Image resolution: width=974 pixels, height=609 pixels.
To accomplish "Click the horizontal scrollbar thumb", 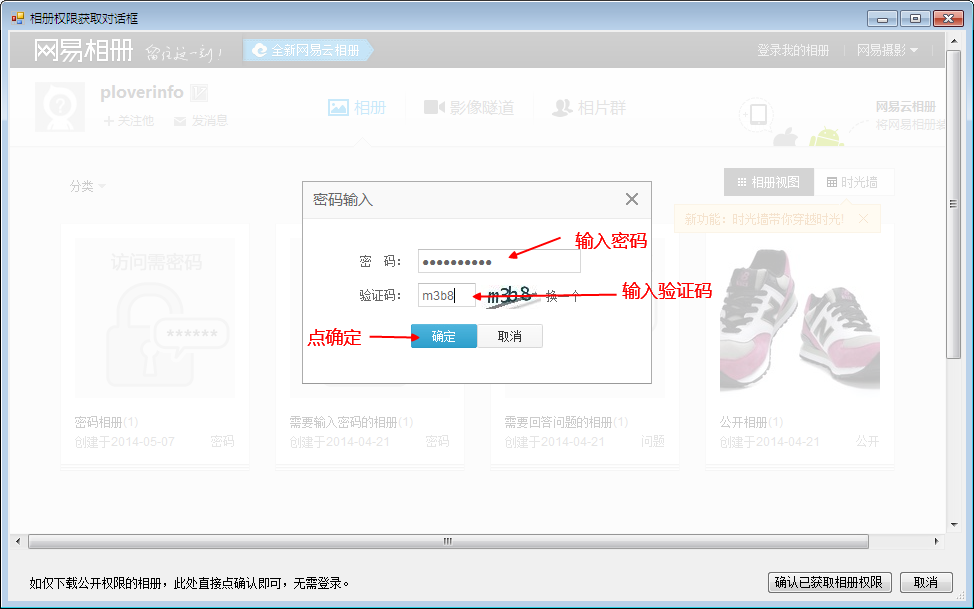I will [448, 541].
